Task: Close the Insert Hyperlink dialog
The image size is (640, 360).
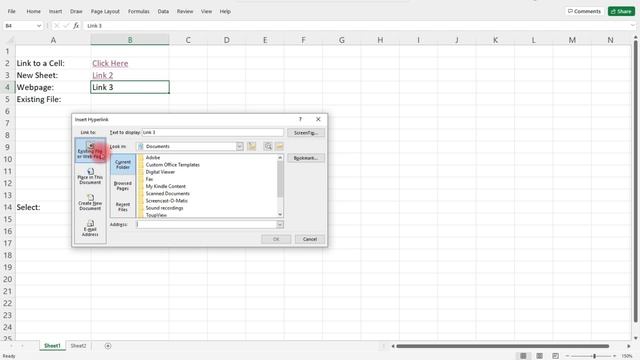Action: click(318, 119)
